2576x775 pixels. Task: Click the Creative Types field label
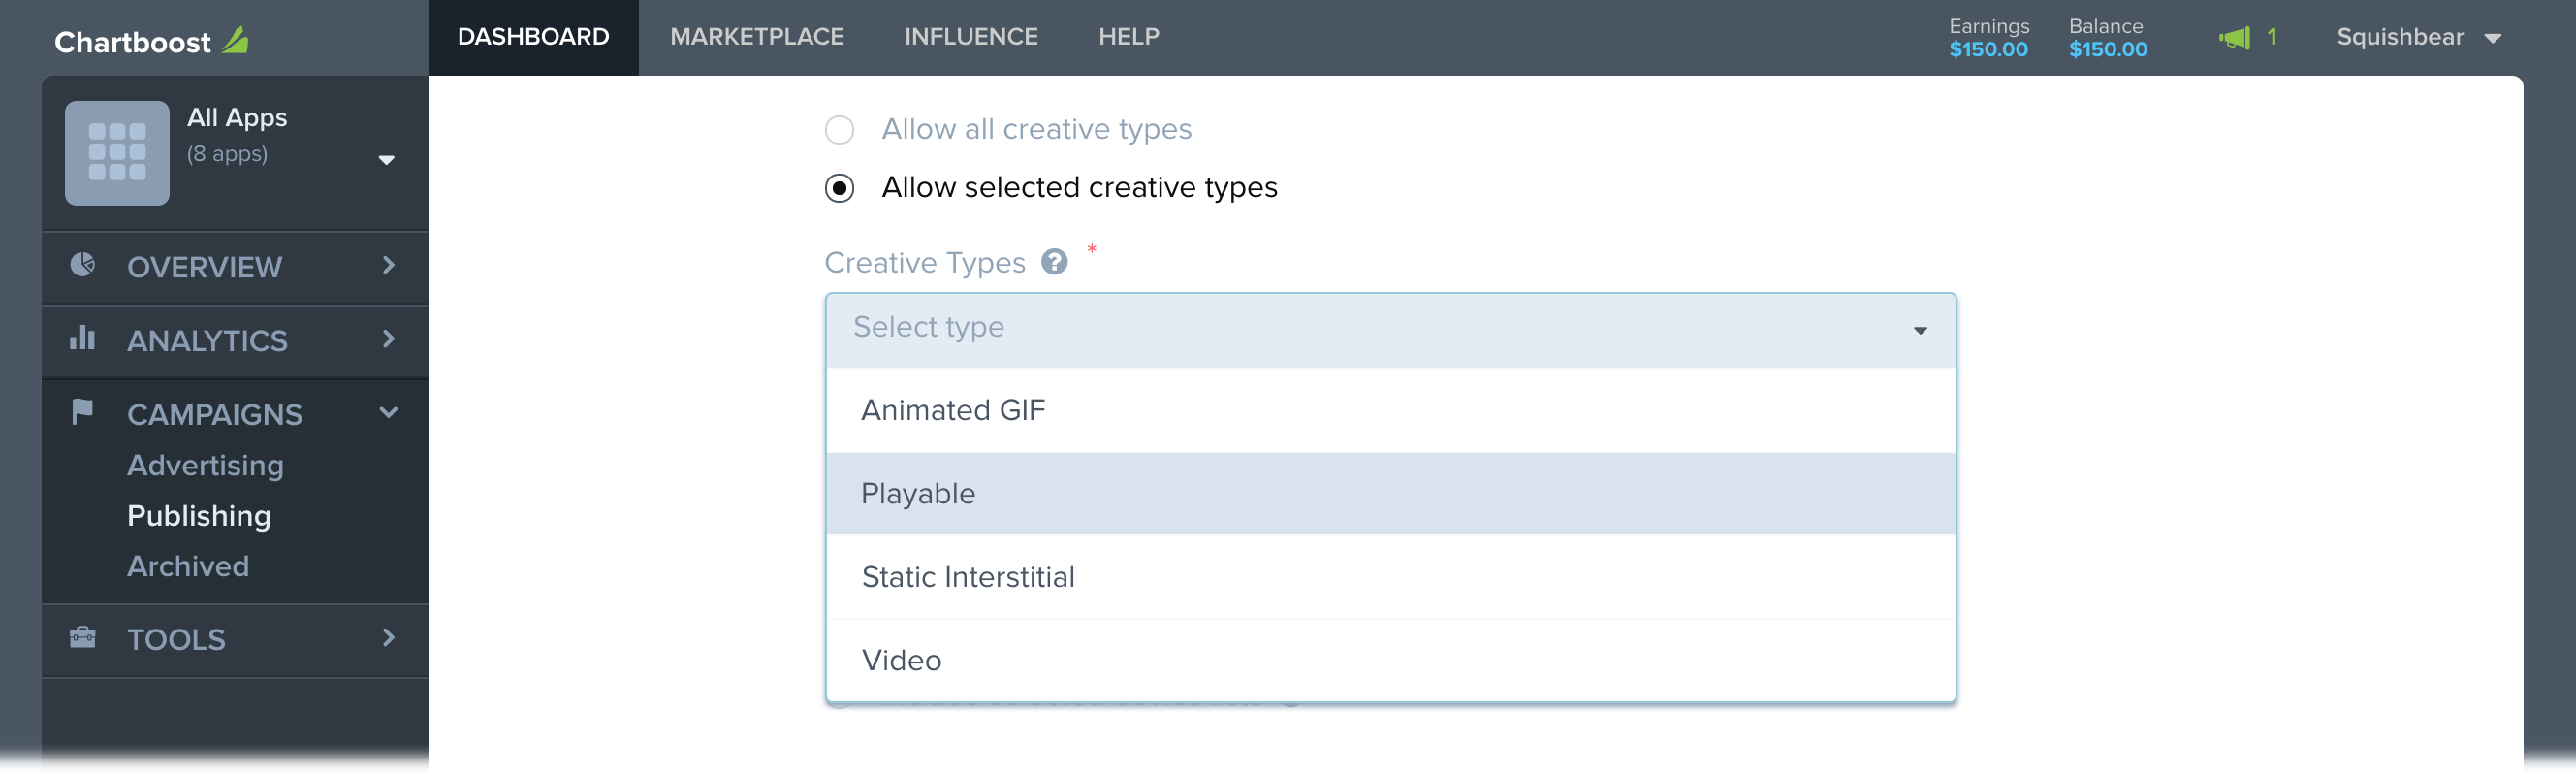pos(925,263)
